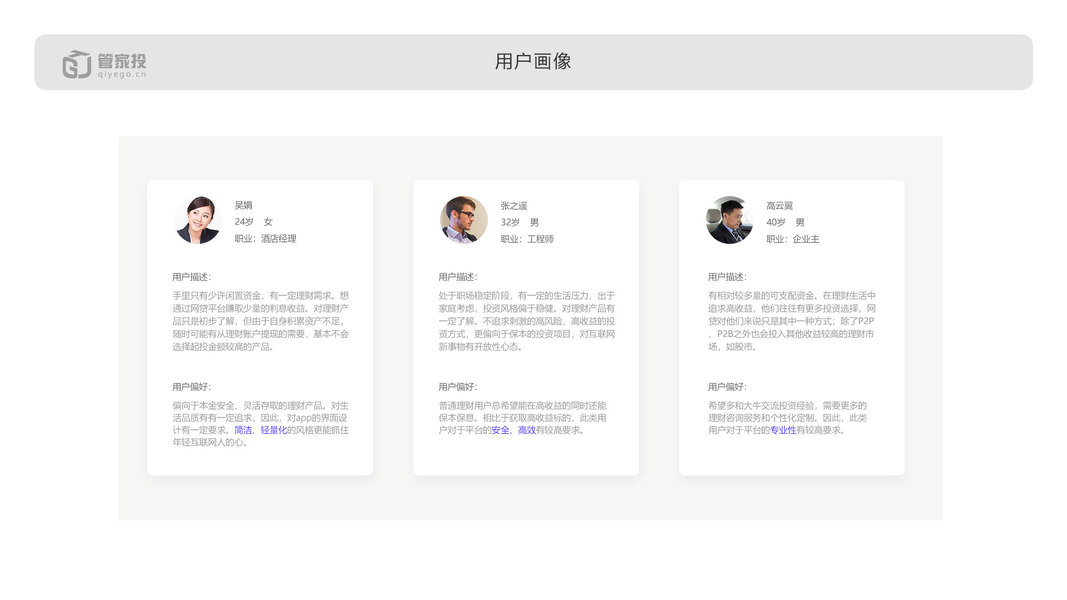
Task: Click the 40岁 age text
Action: point(775,222)
